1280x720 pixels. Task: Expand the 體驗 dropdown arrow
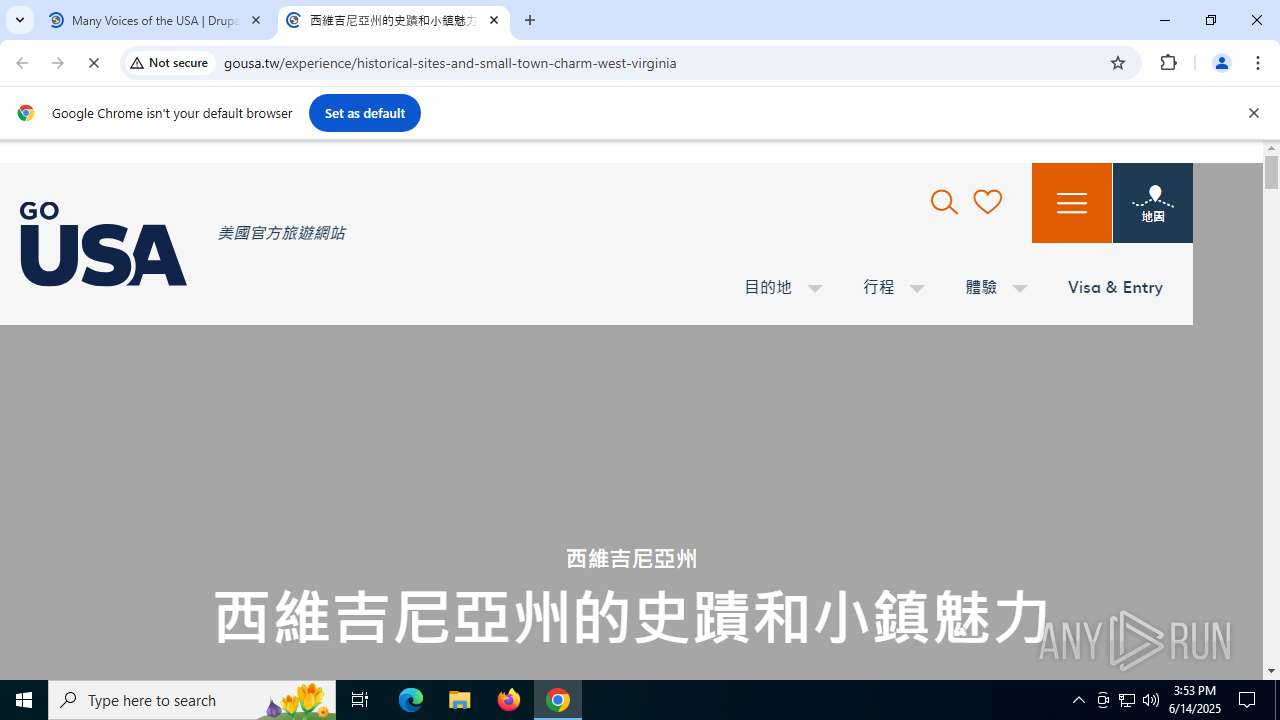click(1020, 288)
